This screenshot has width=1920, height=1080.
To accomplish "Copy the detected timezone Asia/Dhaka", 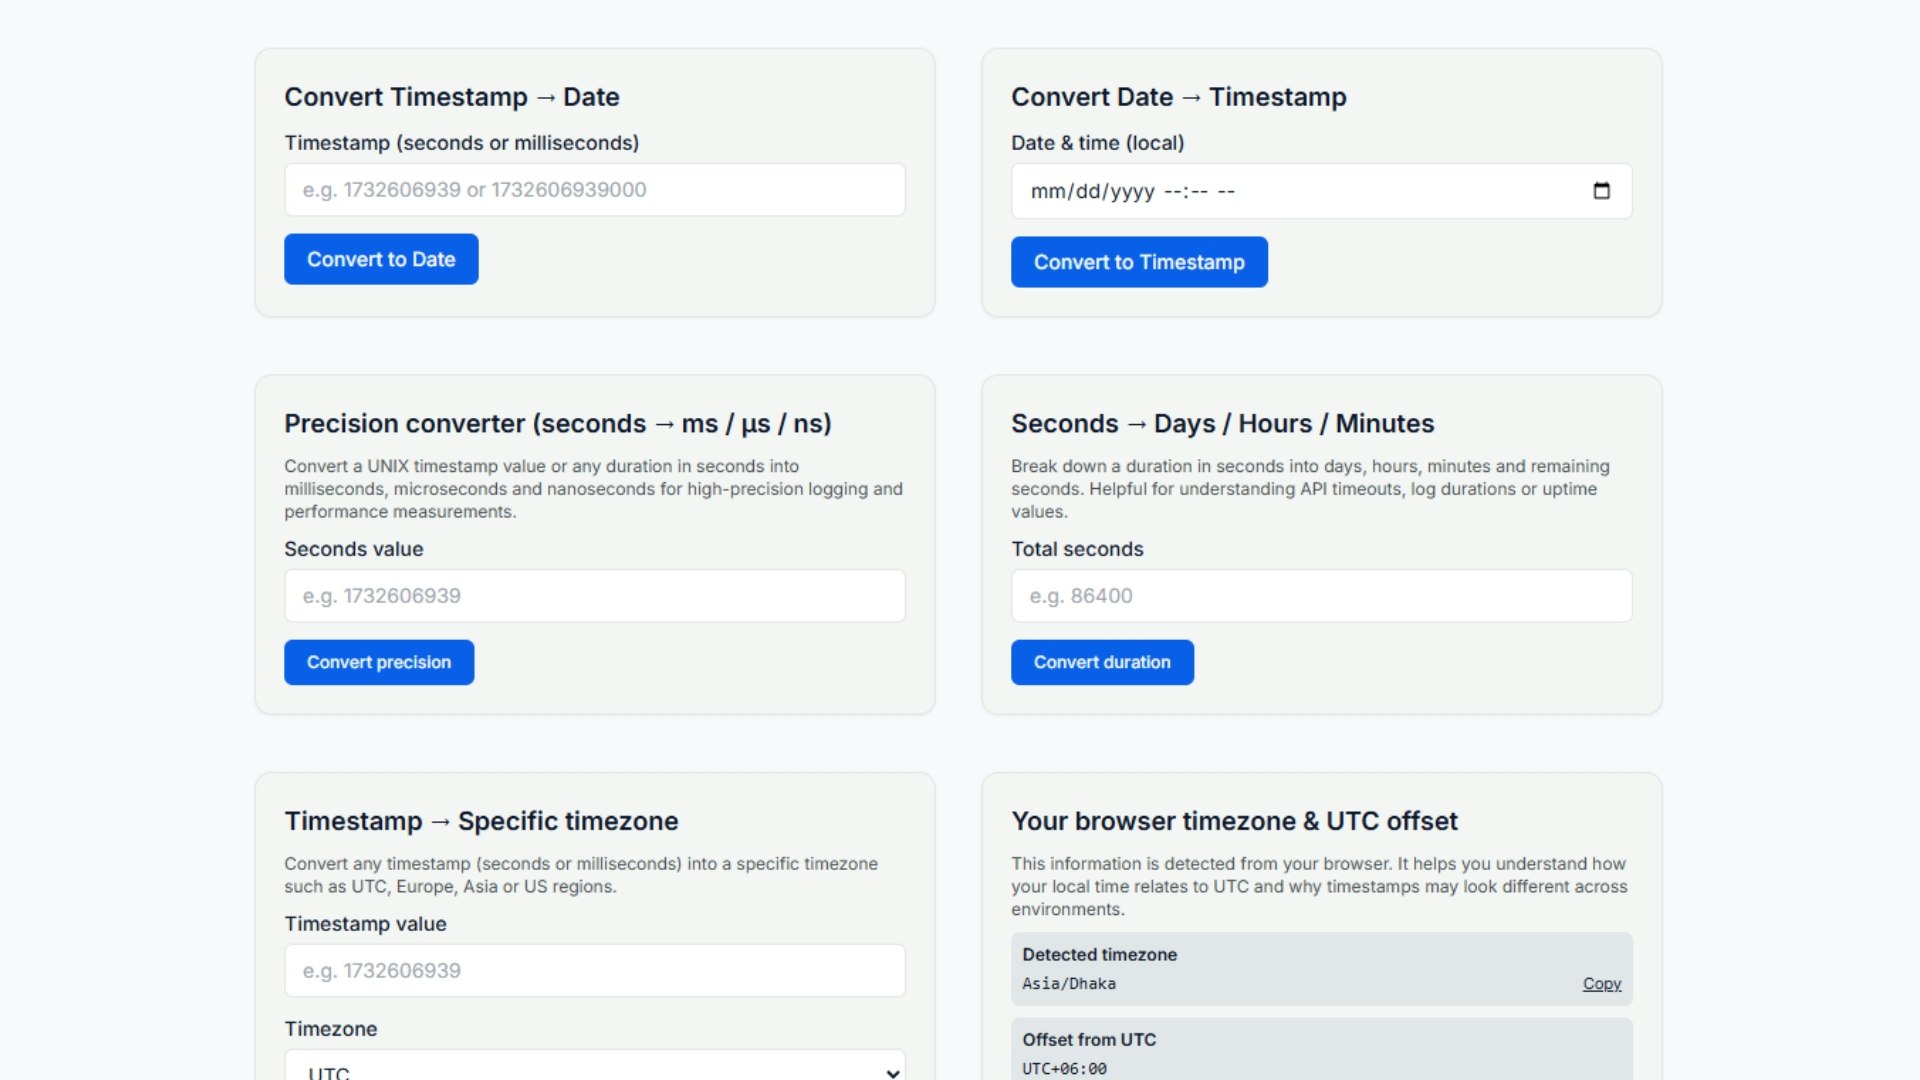I will point(1601,984).
